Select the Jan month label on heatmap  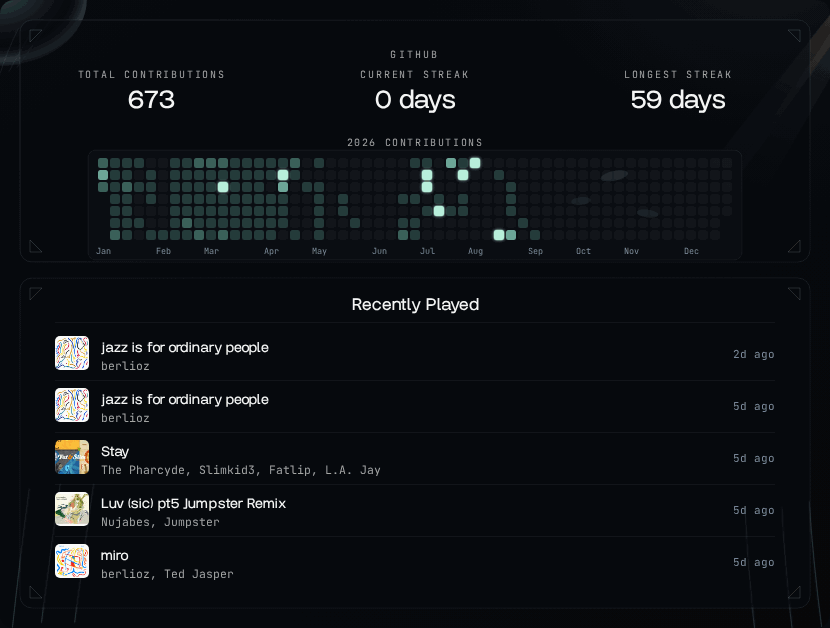pos(104,251)
